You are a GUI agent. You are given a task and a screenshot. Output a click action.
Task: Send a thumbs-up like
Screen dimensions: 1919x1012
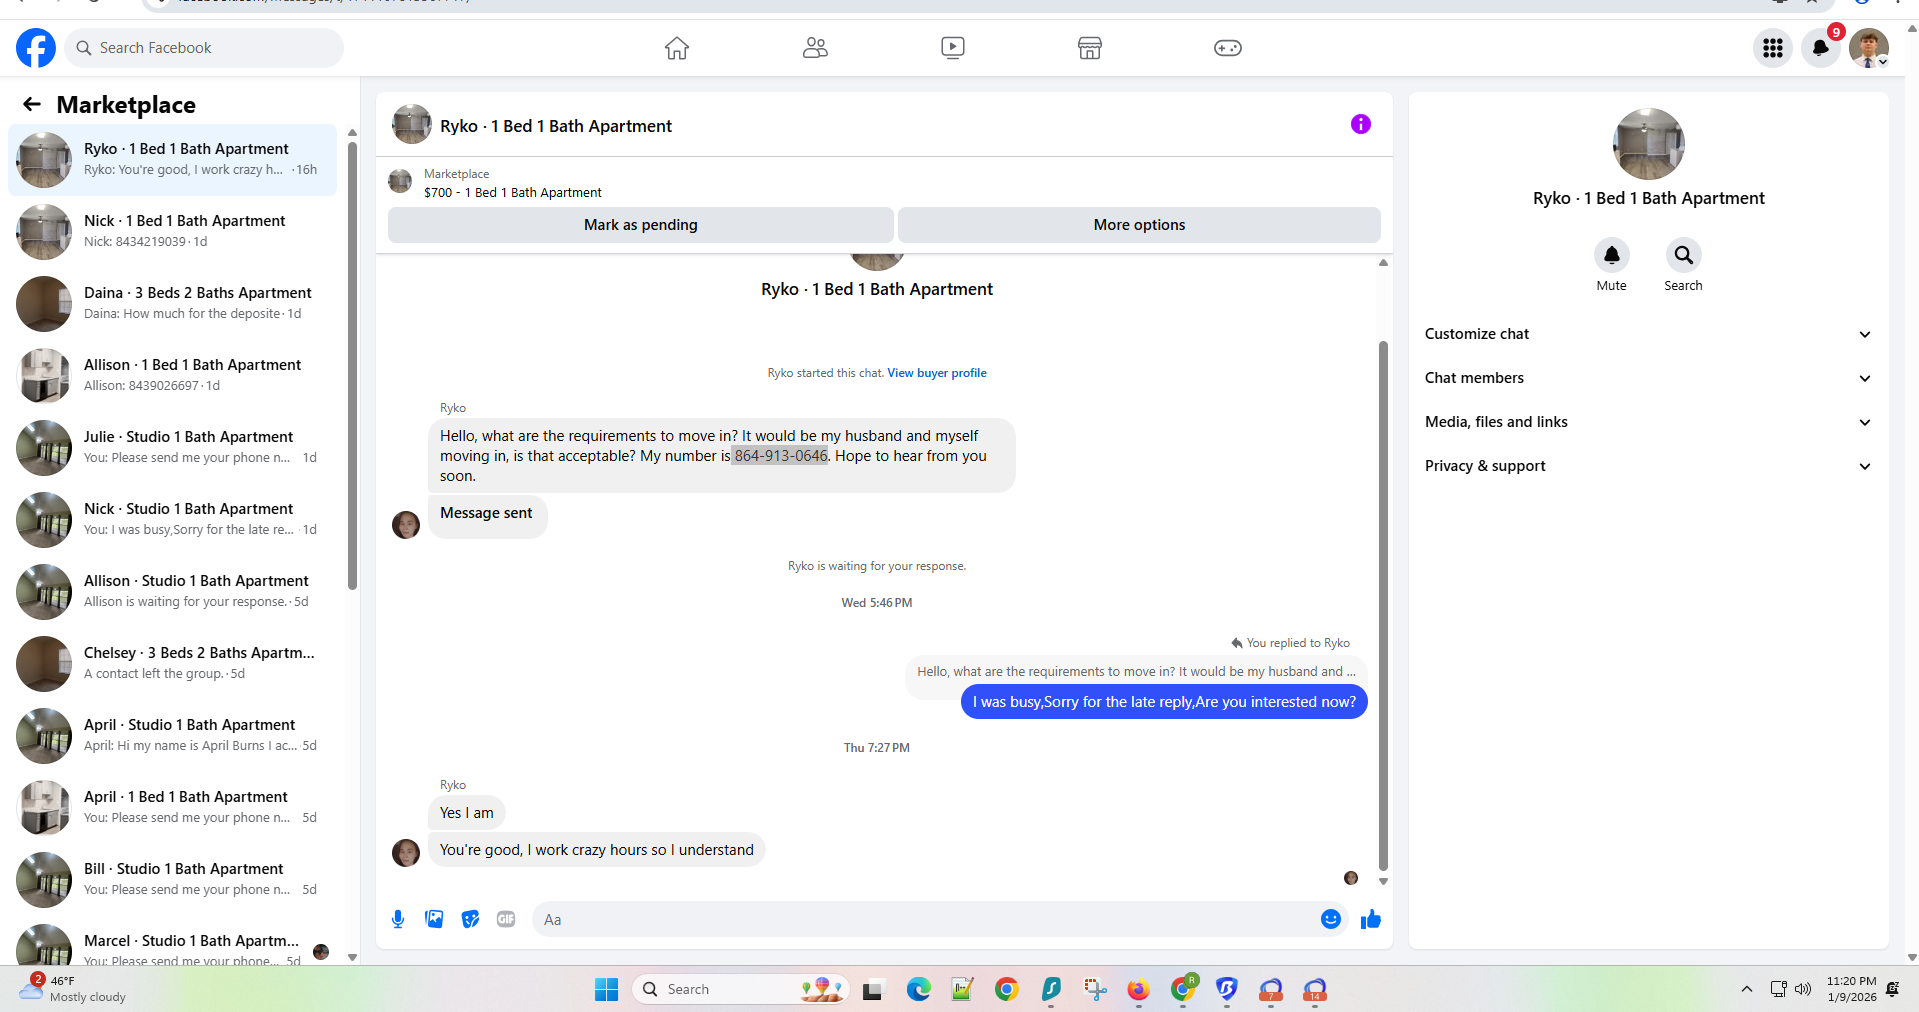tap(1371, 919)
